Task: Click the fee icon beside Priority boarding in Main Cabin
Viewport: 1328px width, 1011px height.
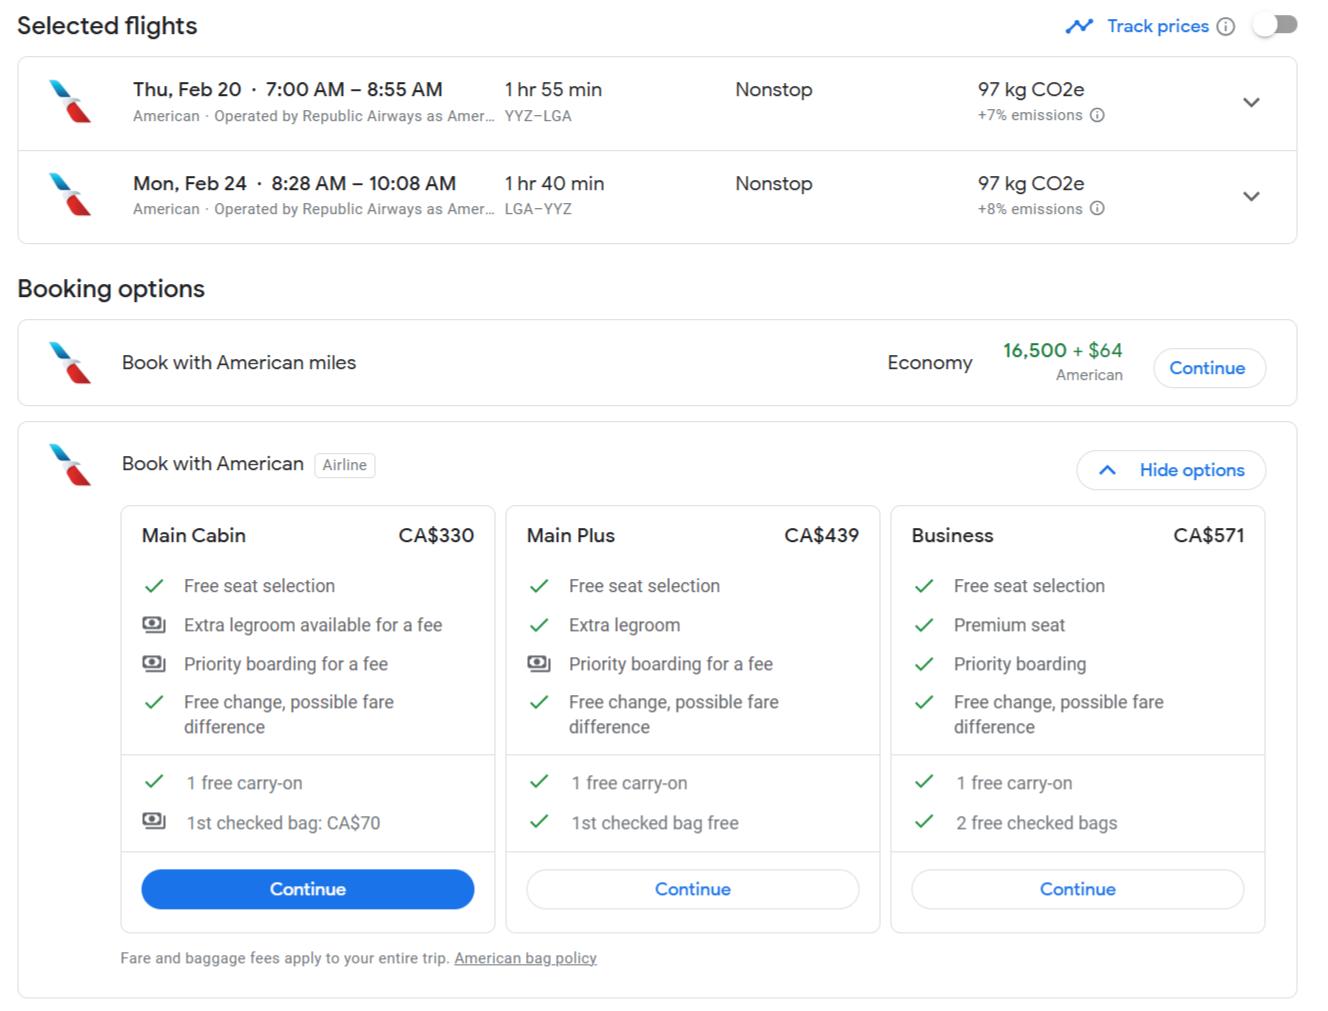Action: point(153,663)
